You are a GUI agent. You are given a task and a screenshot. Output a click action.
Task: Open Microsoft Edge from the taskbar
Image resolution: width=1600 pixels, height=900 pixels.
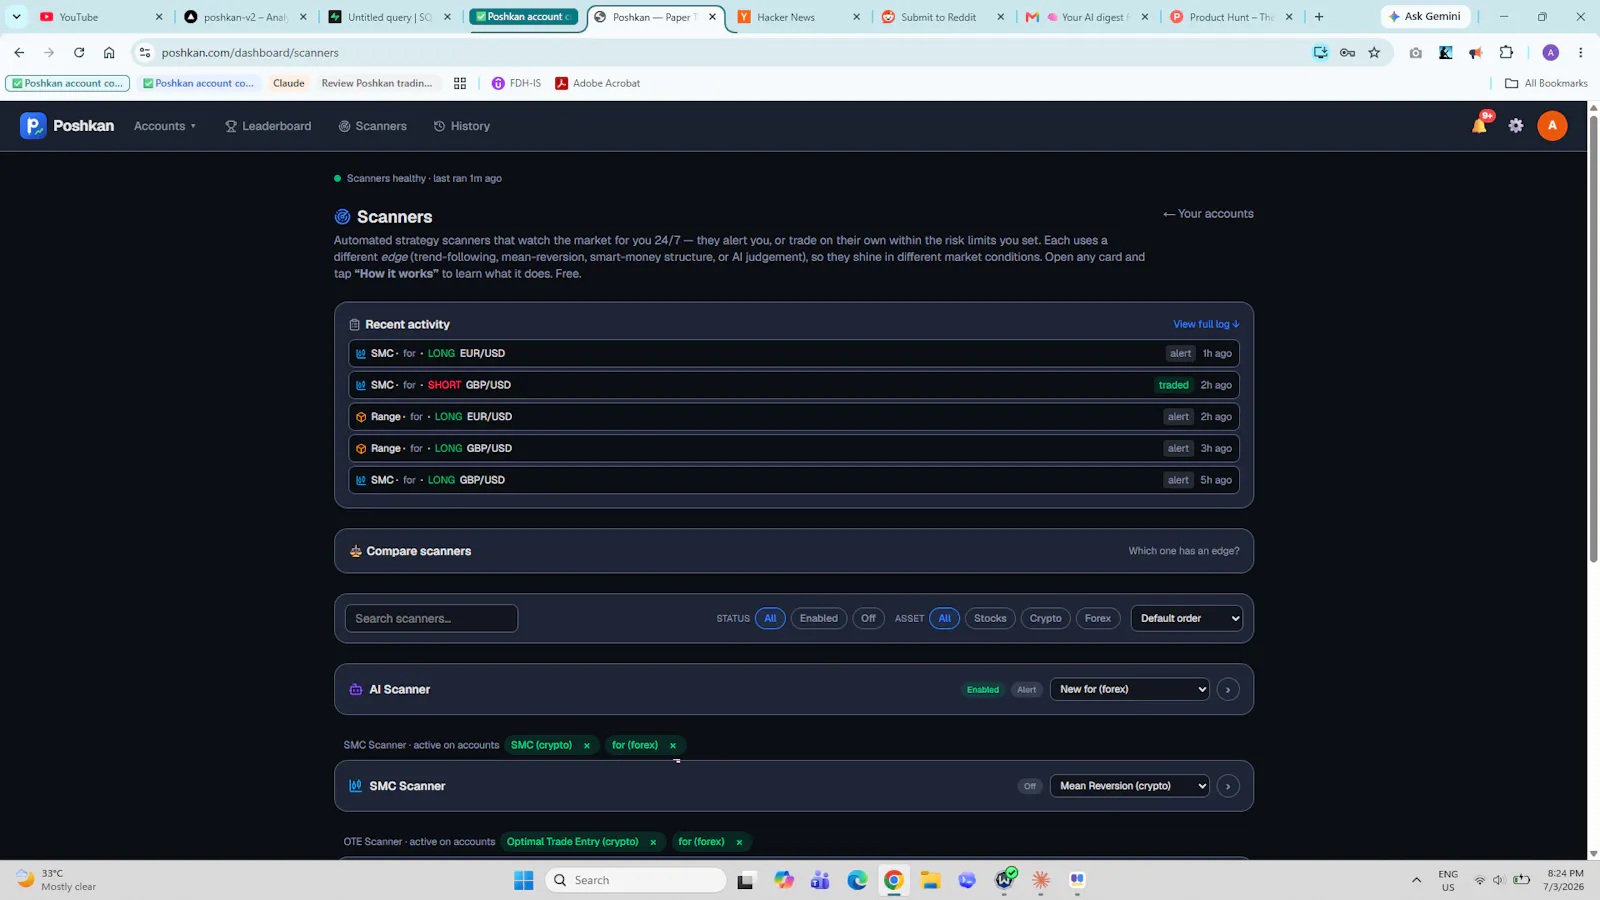point(857,880)
